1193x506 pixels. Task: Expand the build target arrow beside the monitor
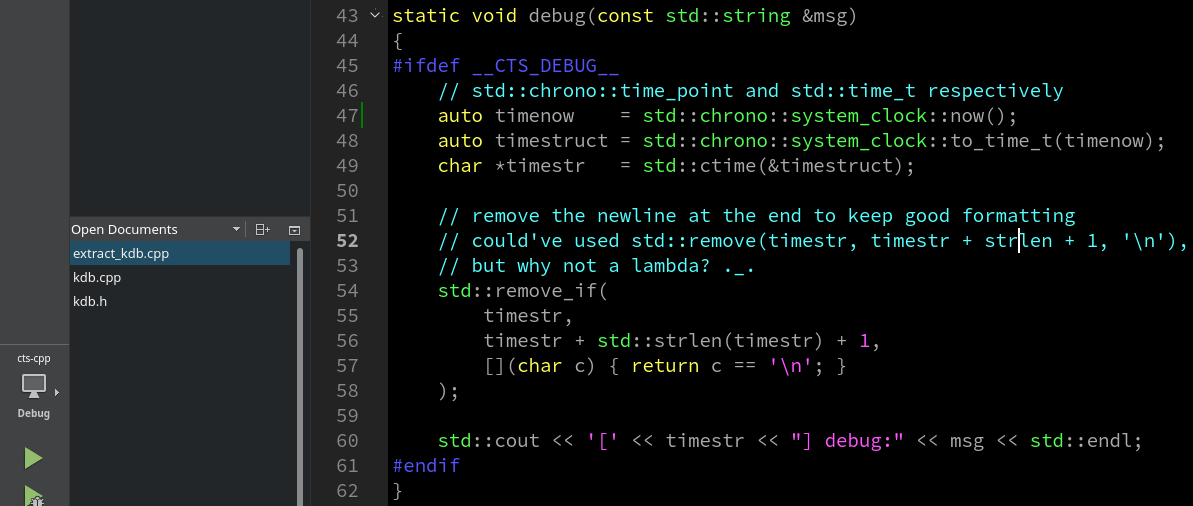point(56,392)
